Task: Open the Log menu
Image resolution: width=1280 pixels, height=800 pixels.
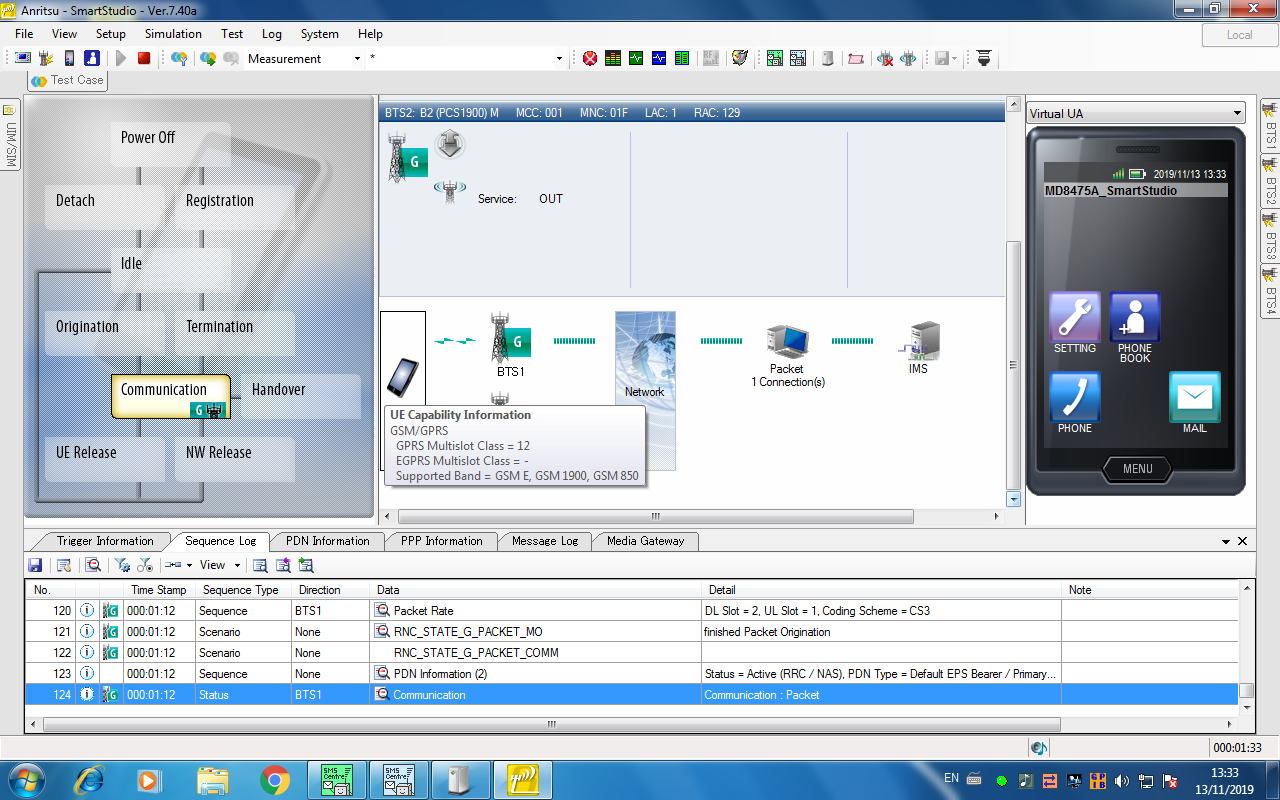Action: (272, 34)
